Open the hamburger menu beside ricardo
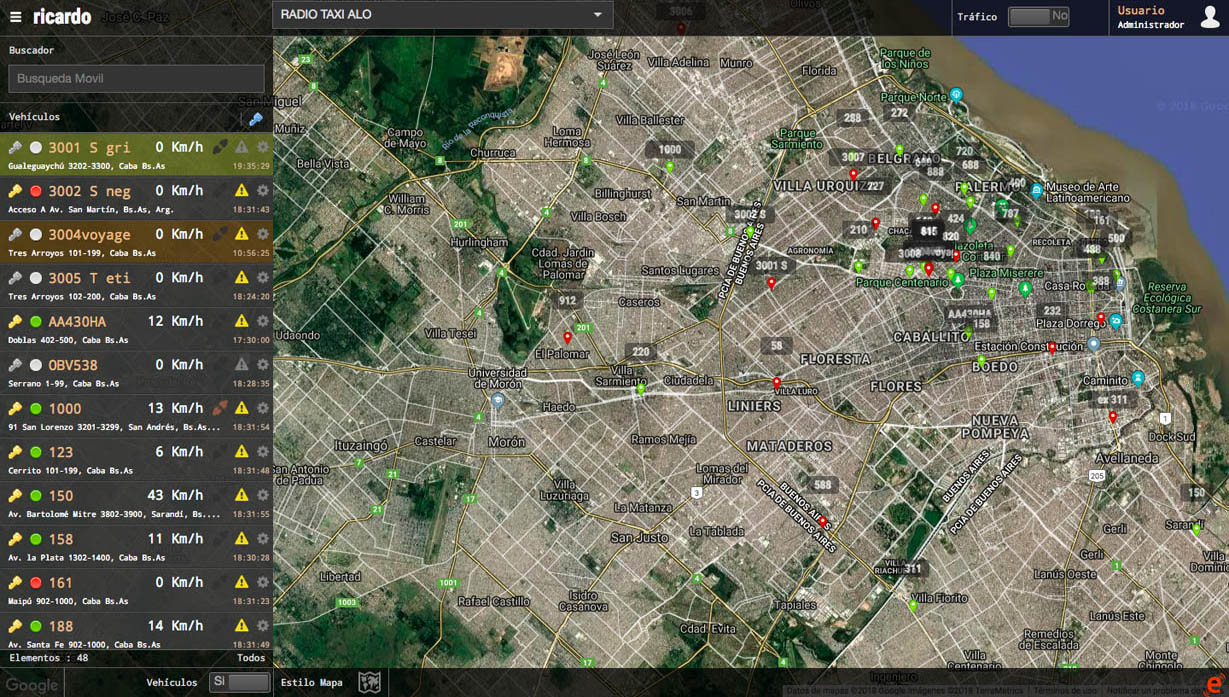Viewport: 1229px width, 697px height. pos(15,17)
